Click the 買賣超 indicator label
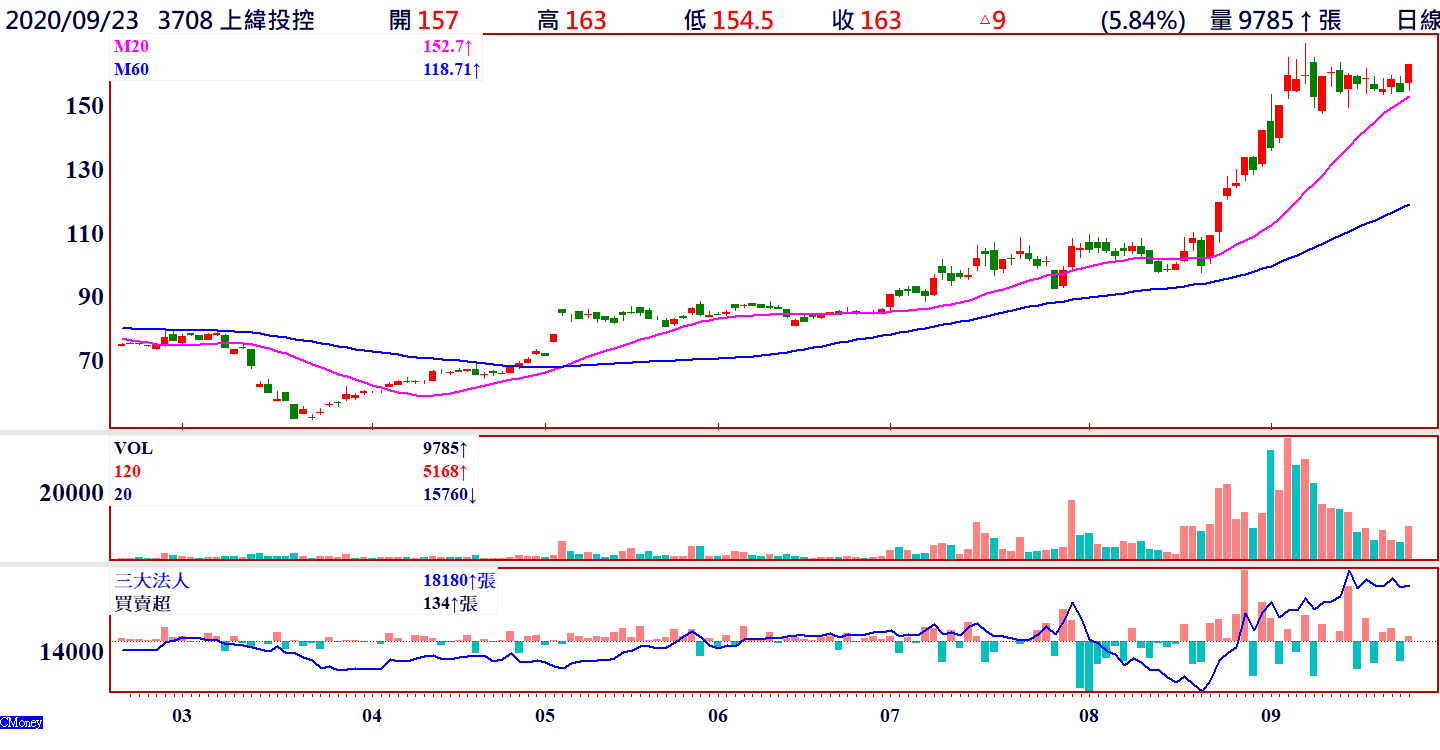Viewport: 1440px width, 750px height. coord(144,603)
